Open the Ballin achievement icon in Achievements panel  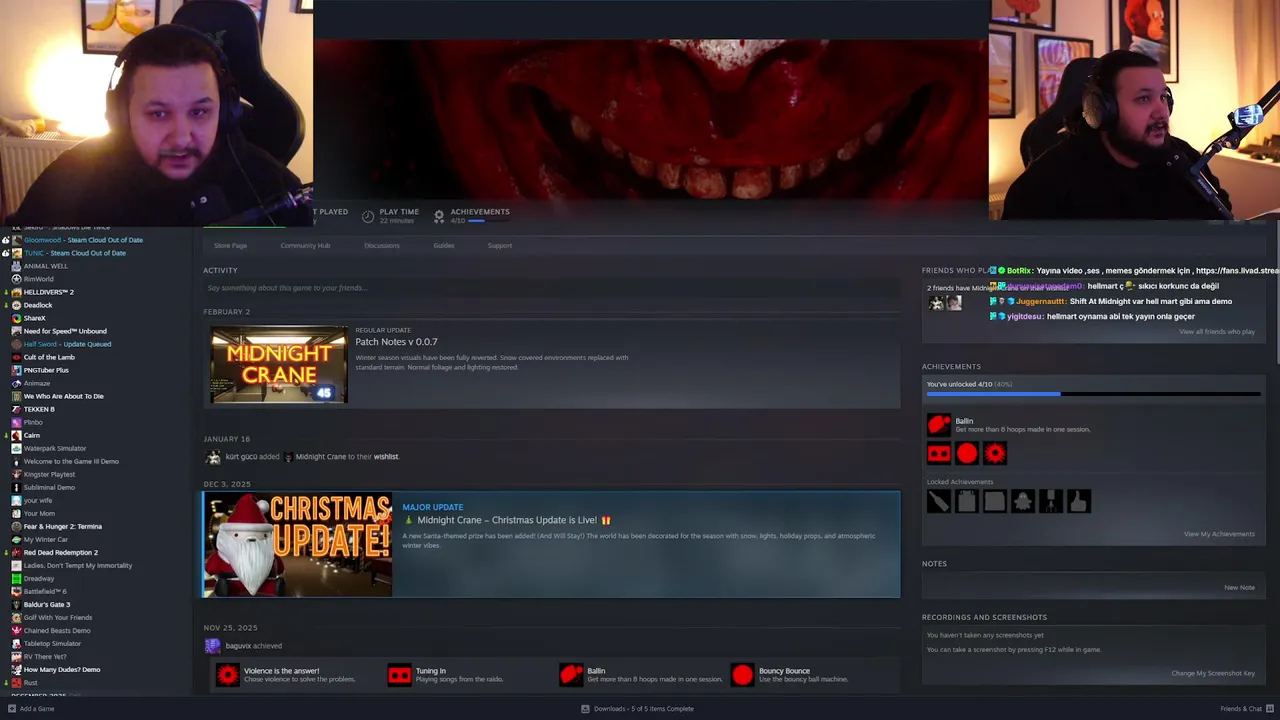[938, 425]
